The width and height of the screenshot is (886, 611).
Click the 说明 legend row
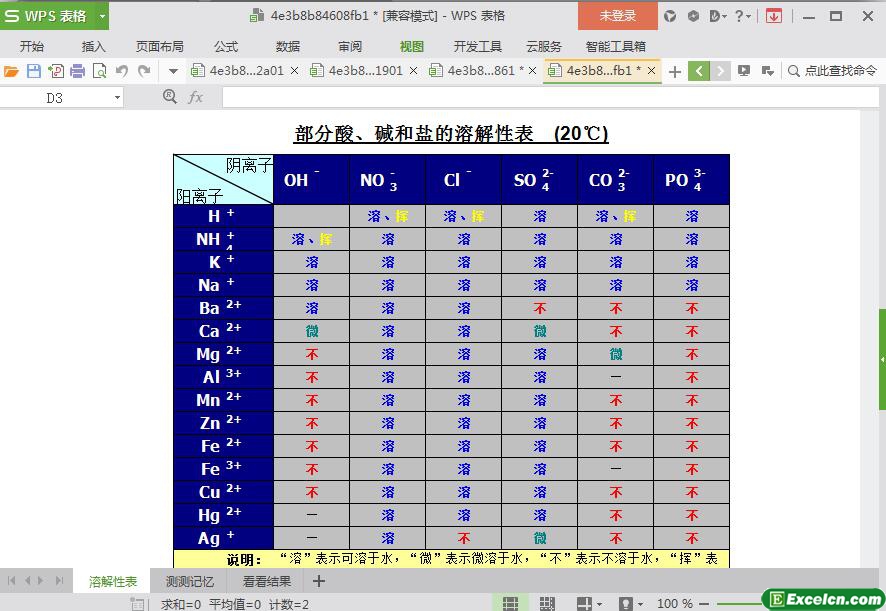451,559
